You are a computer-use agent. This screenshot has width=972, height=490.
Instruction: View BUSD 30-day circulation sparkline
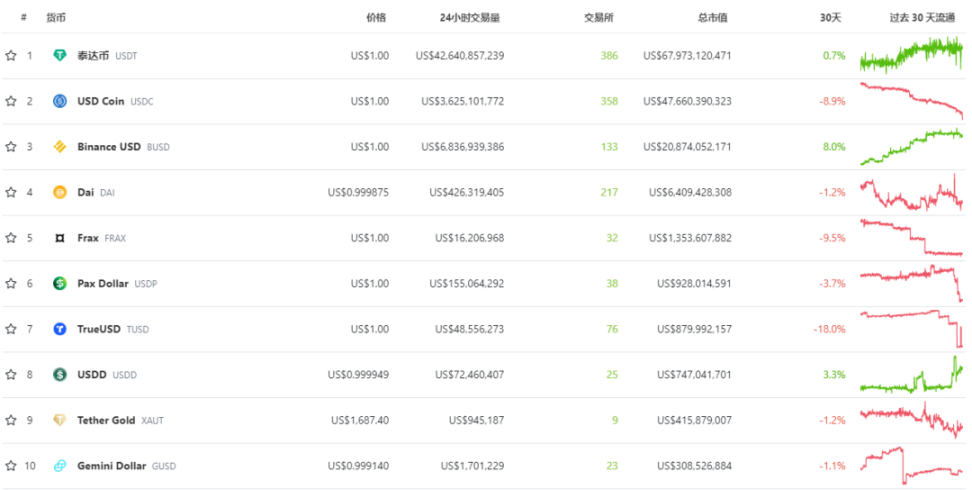[x=911, y=146]
